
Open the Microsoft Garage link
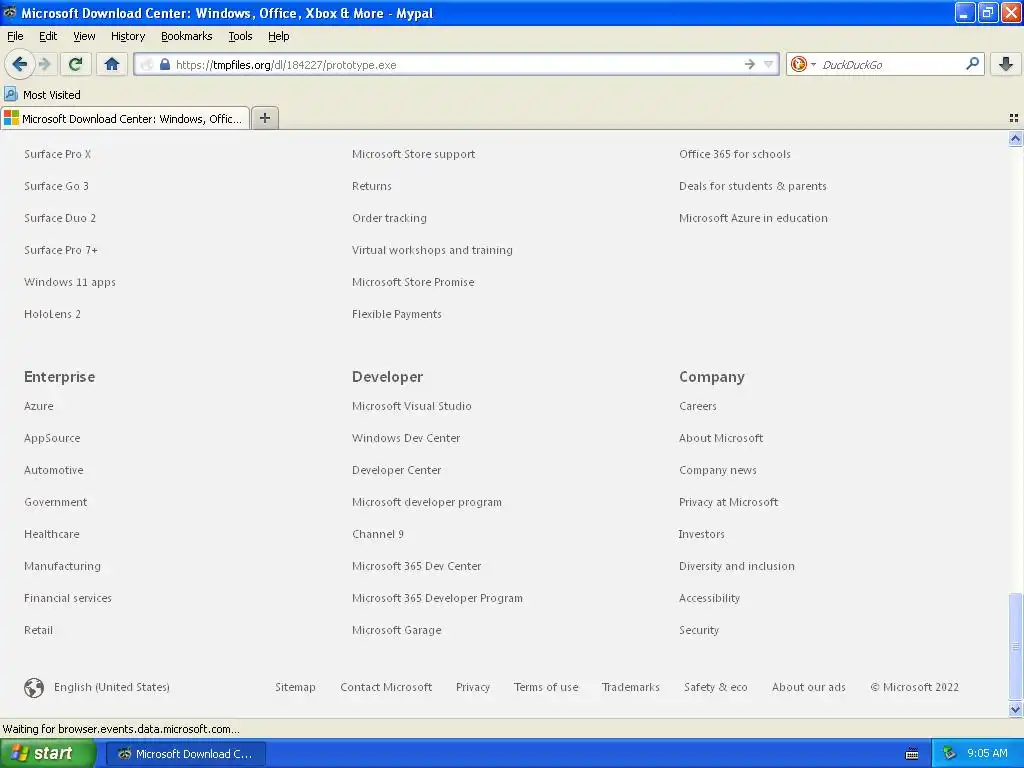[x=396, y=630]
